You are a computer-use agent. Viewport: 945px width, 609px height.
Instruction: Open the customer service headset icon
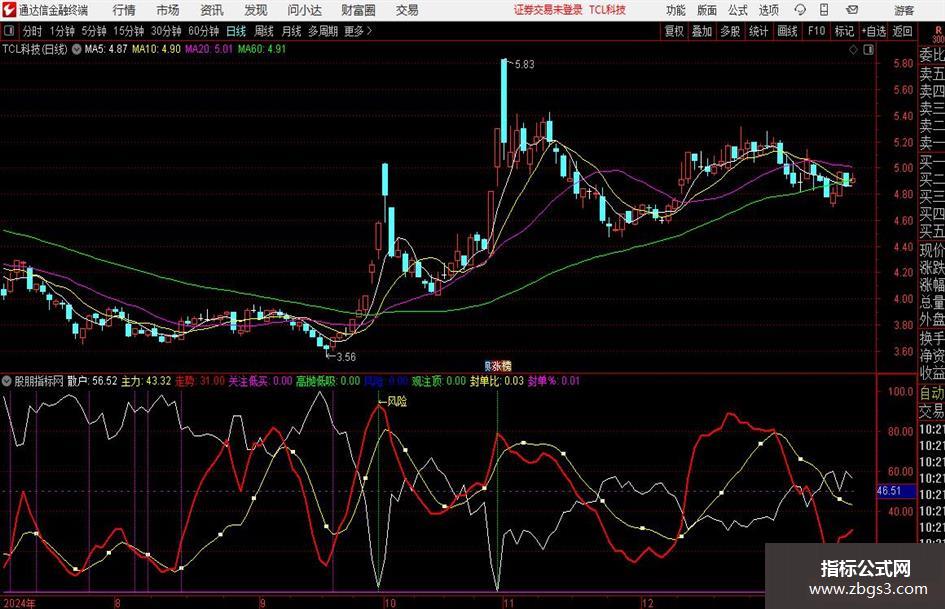click(x=800, y=10)
